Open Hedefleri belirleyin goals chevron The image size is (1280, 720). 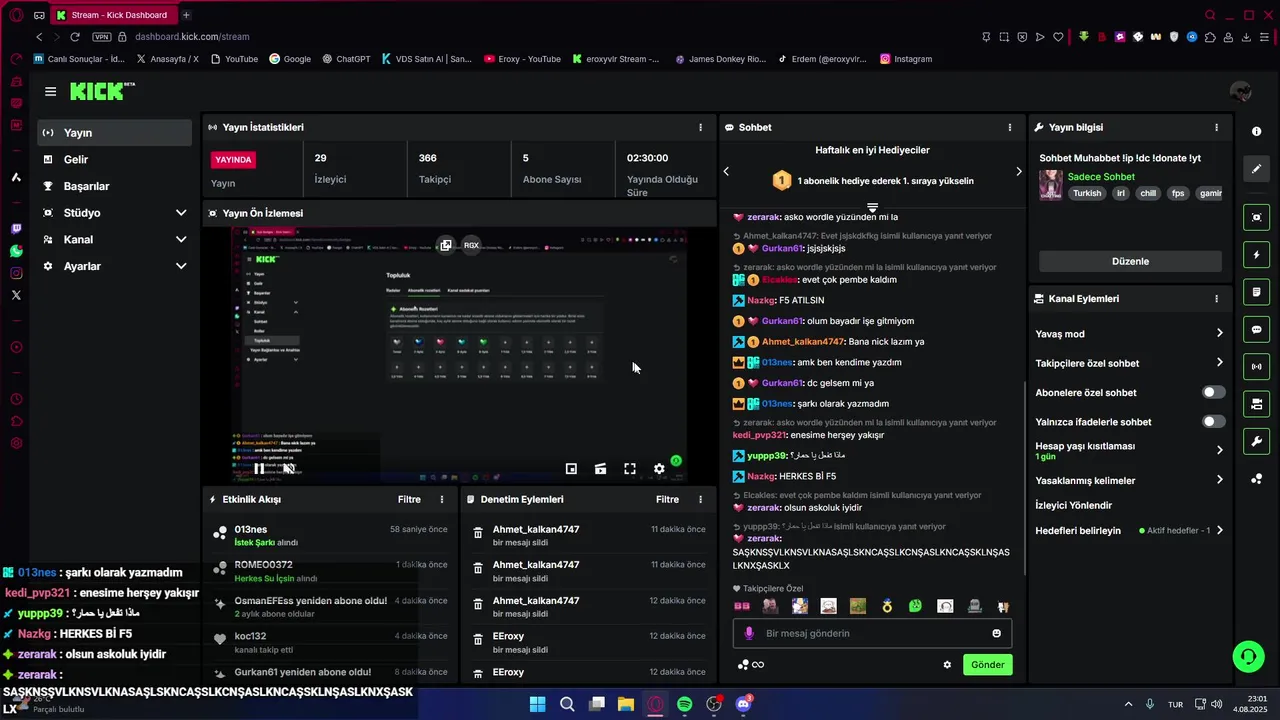point(1219,531)
